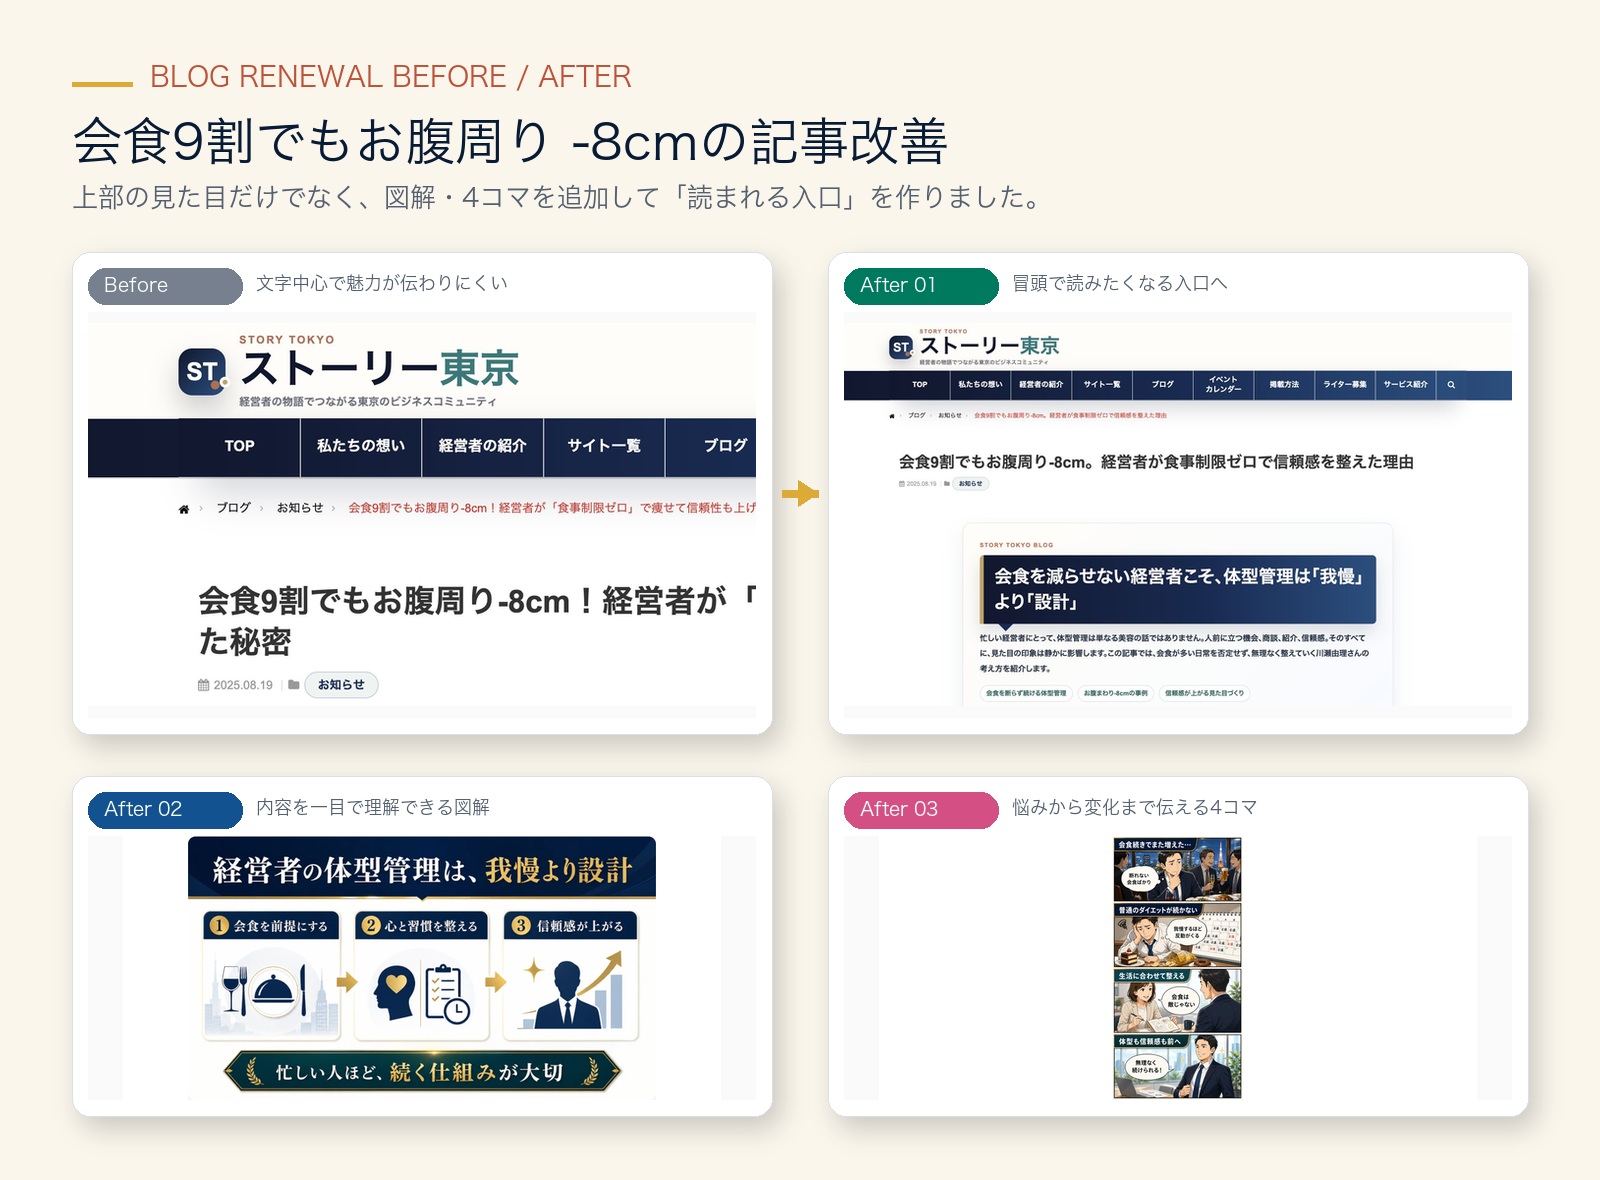Click 会食を断らず続ける体型管理 tag pill
This screenshot has width=1600, height=1180.
click(1026, 693)
